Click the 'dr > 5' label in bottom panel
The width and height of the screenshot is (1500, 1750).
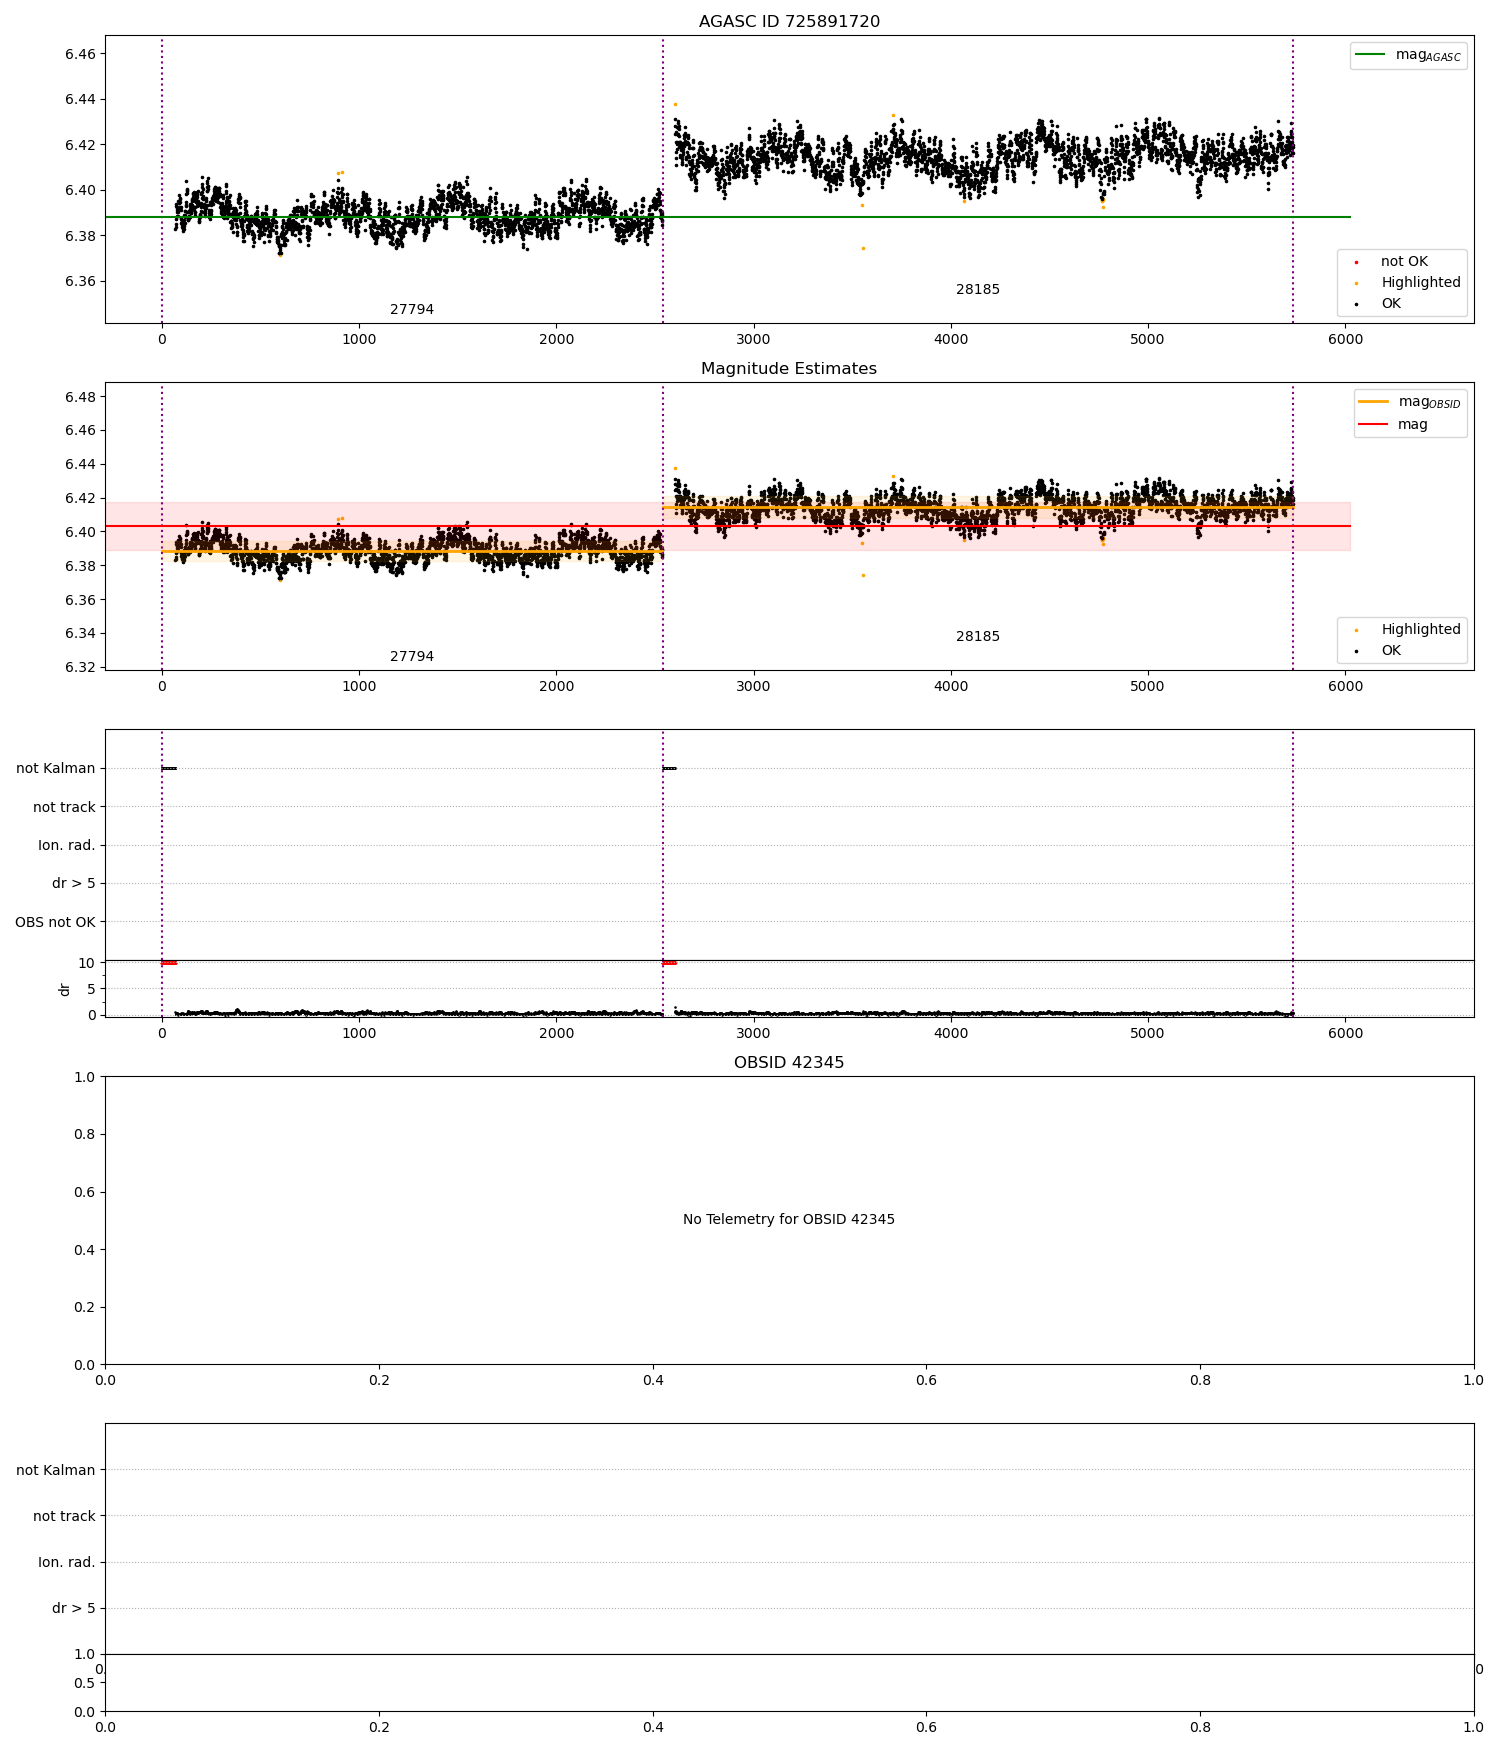coord(74,1608)
